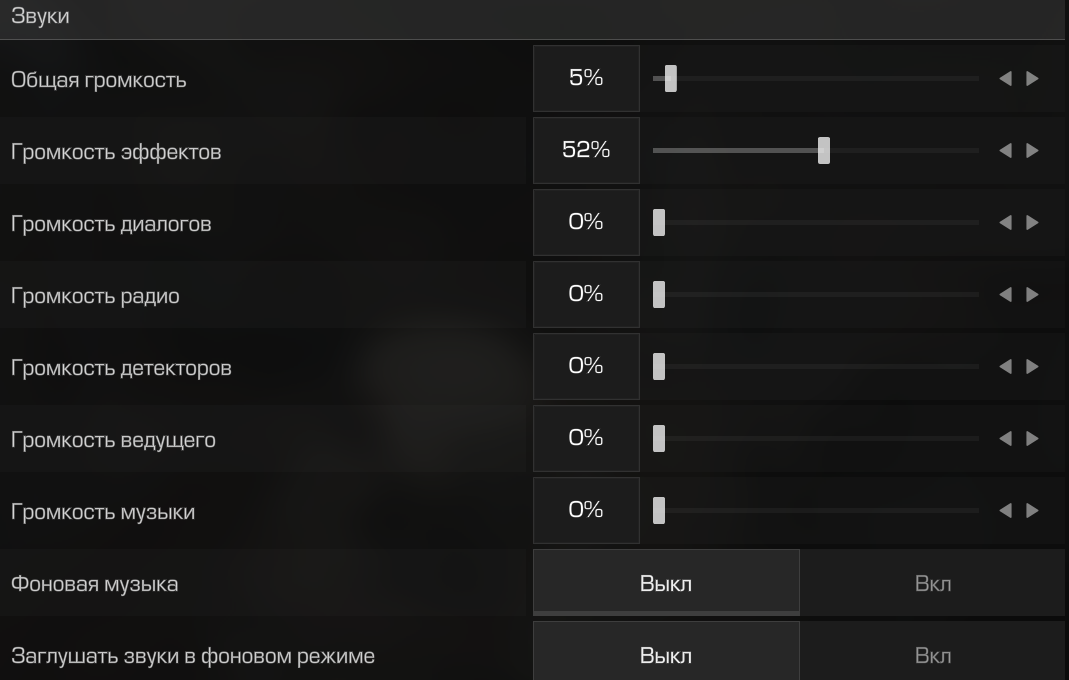Click the Звуки section header
The width and height of the screenshot is (1069, 680).
40,18
